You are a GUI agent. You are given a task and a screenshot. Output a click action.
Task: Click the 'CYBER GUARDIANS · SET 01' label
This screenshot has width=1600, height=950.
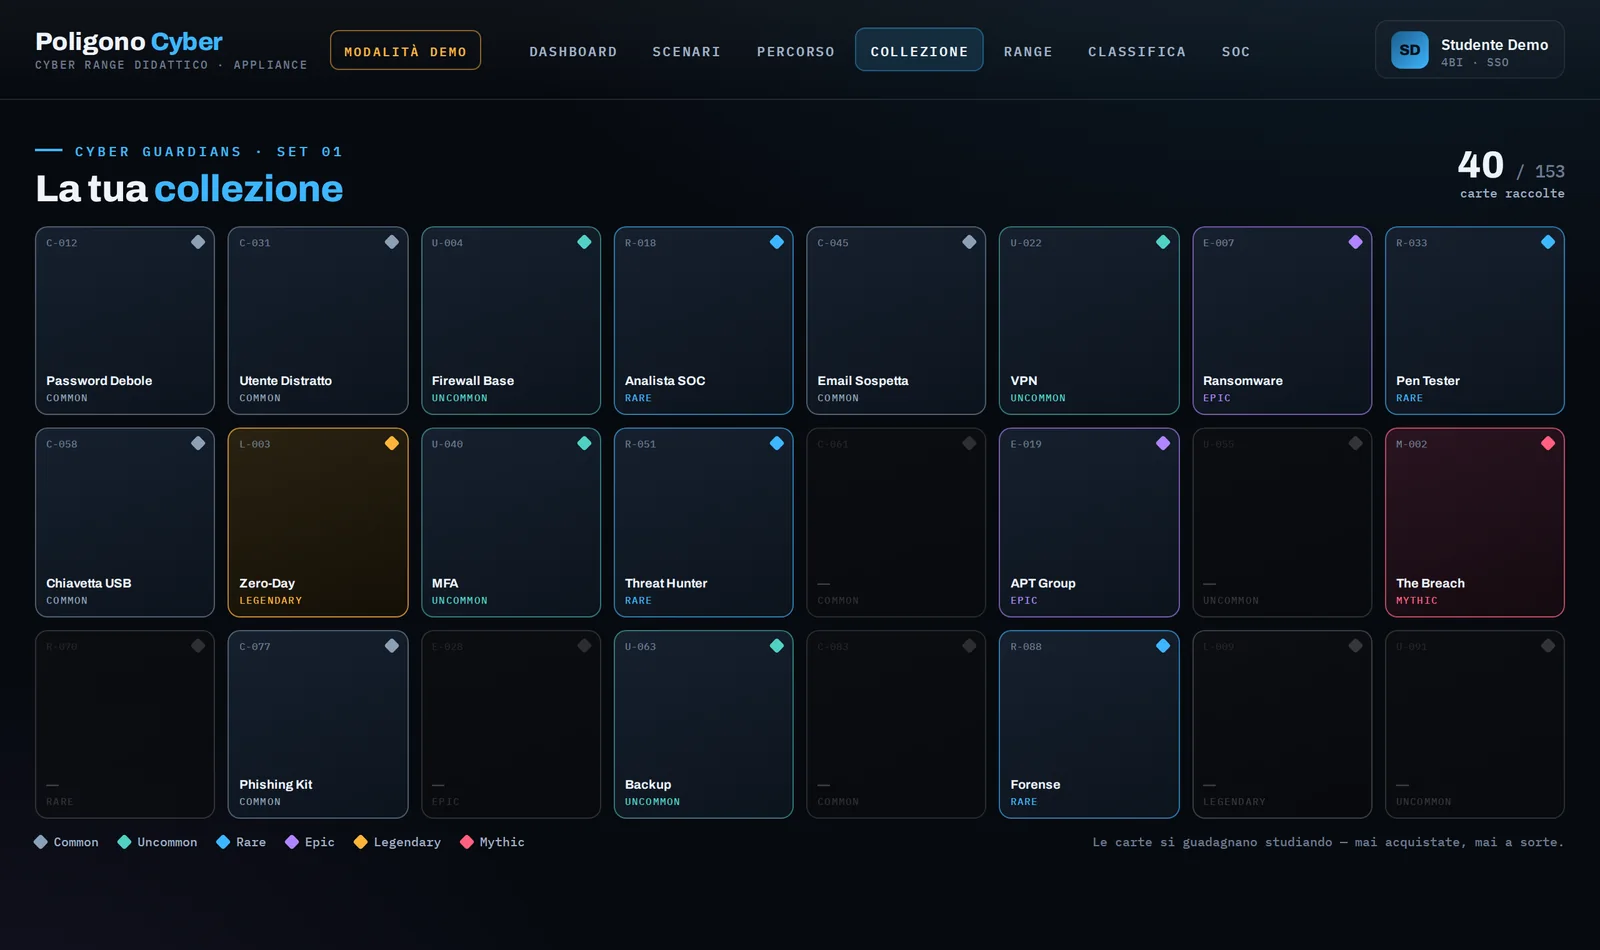pyautogui.click(x=209, y=152)
